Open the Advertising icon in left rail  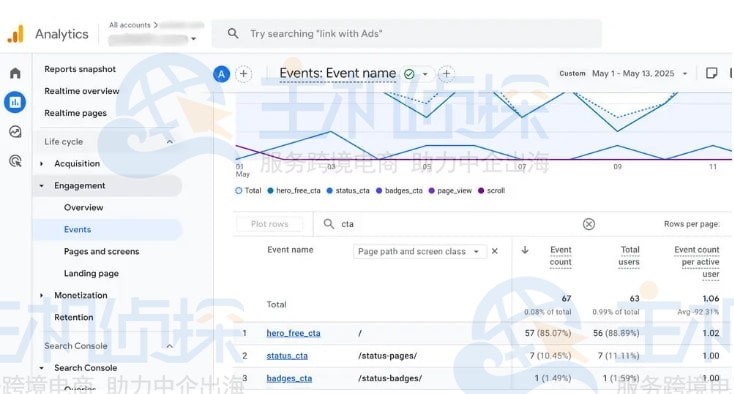15,161
